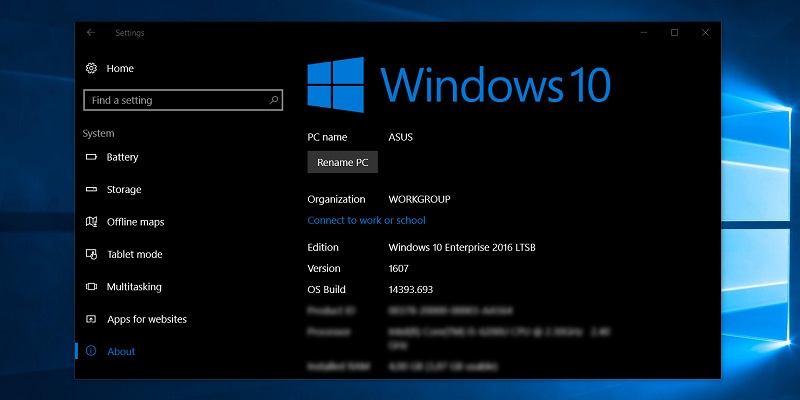This screenshot has width=800, height=400.
Task: Click the Multitasking icon
Action: point(91,287)
